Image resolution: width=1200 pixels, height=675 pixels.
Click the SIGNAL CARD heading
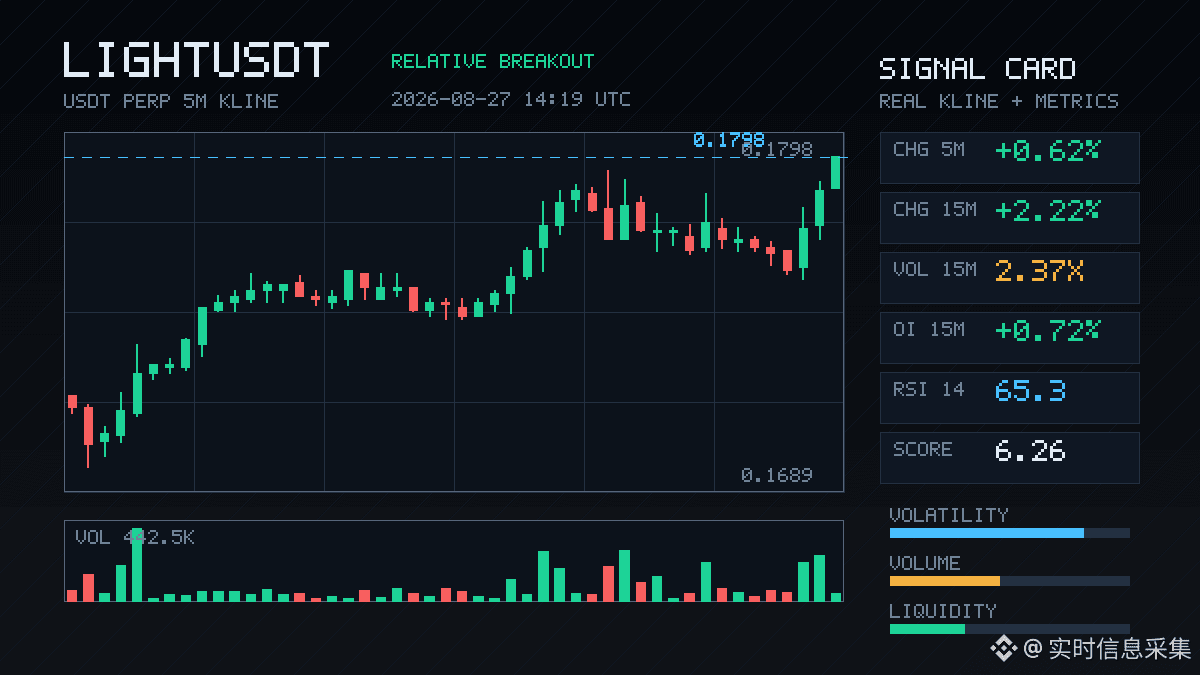pyautogui.click(x=977, y=69)
